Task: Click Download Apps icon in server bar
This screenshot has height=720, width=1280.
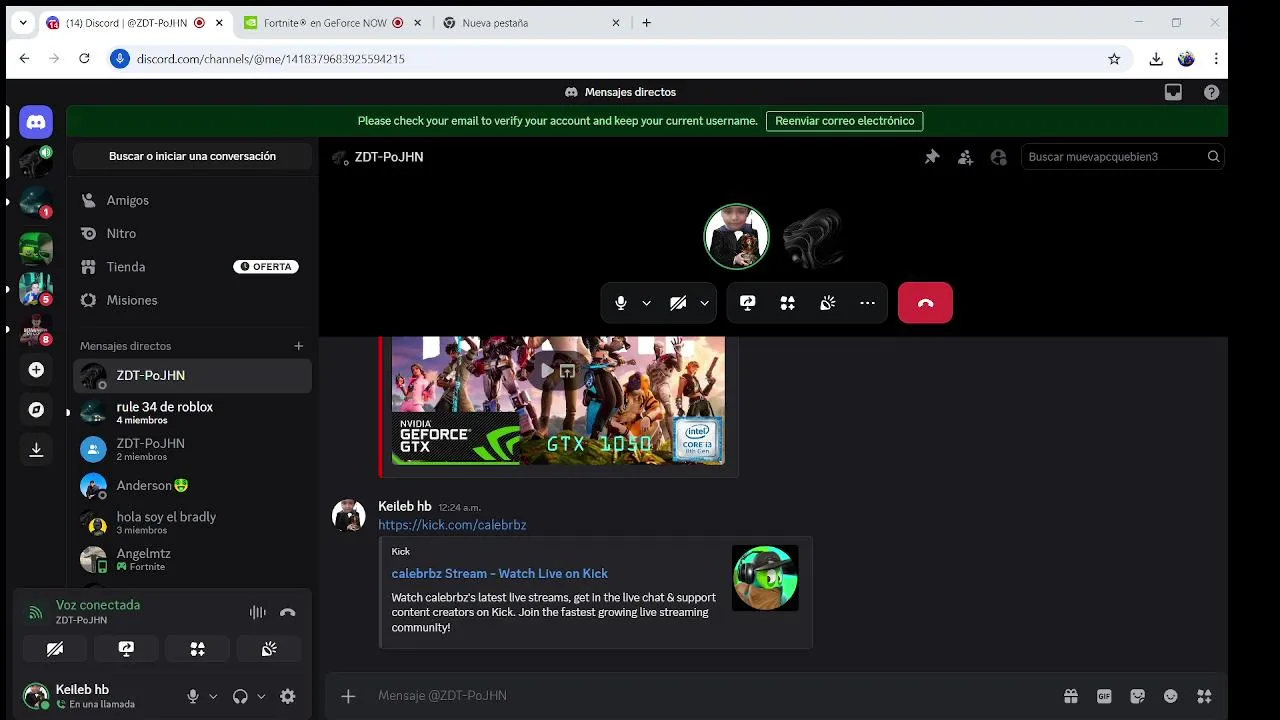Action: point(36,450)
